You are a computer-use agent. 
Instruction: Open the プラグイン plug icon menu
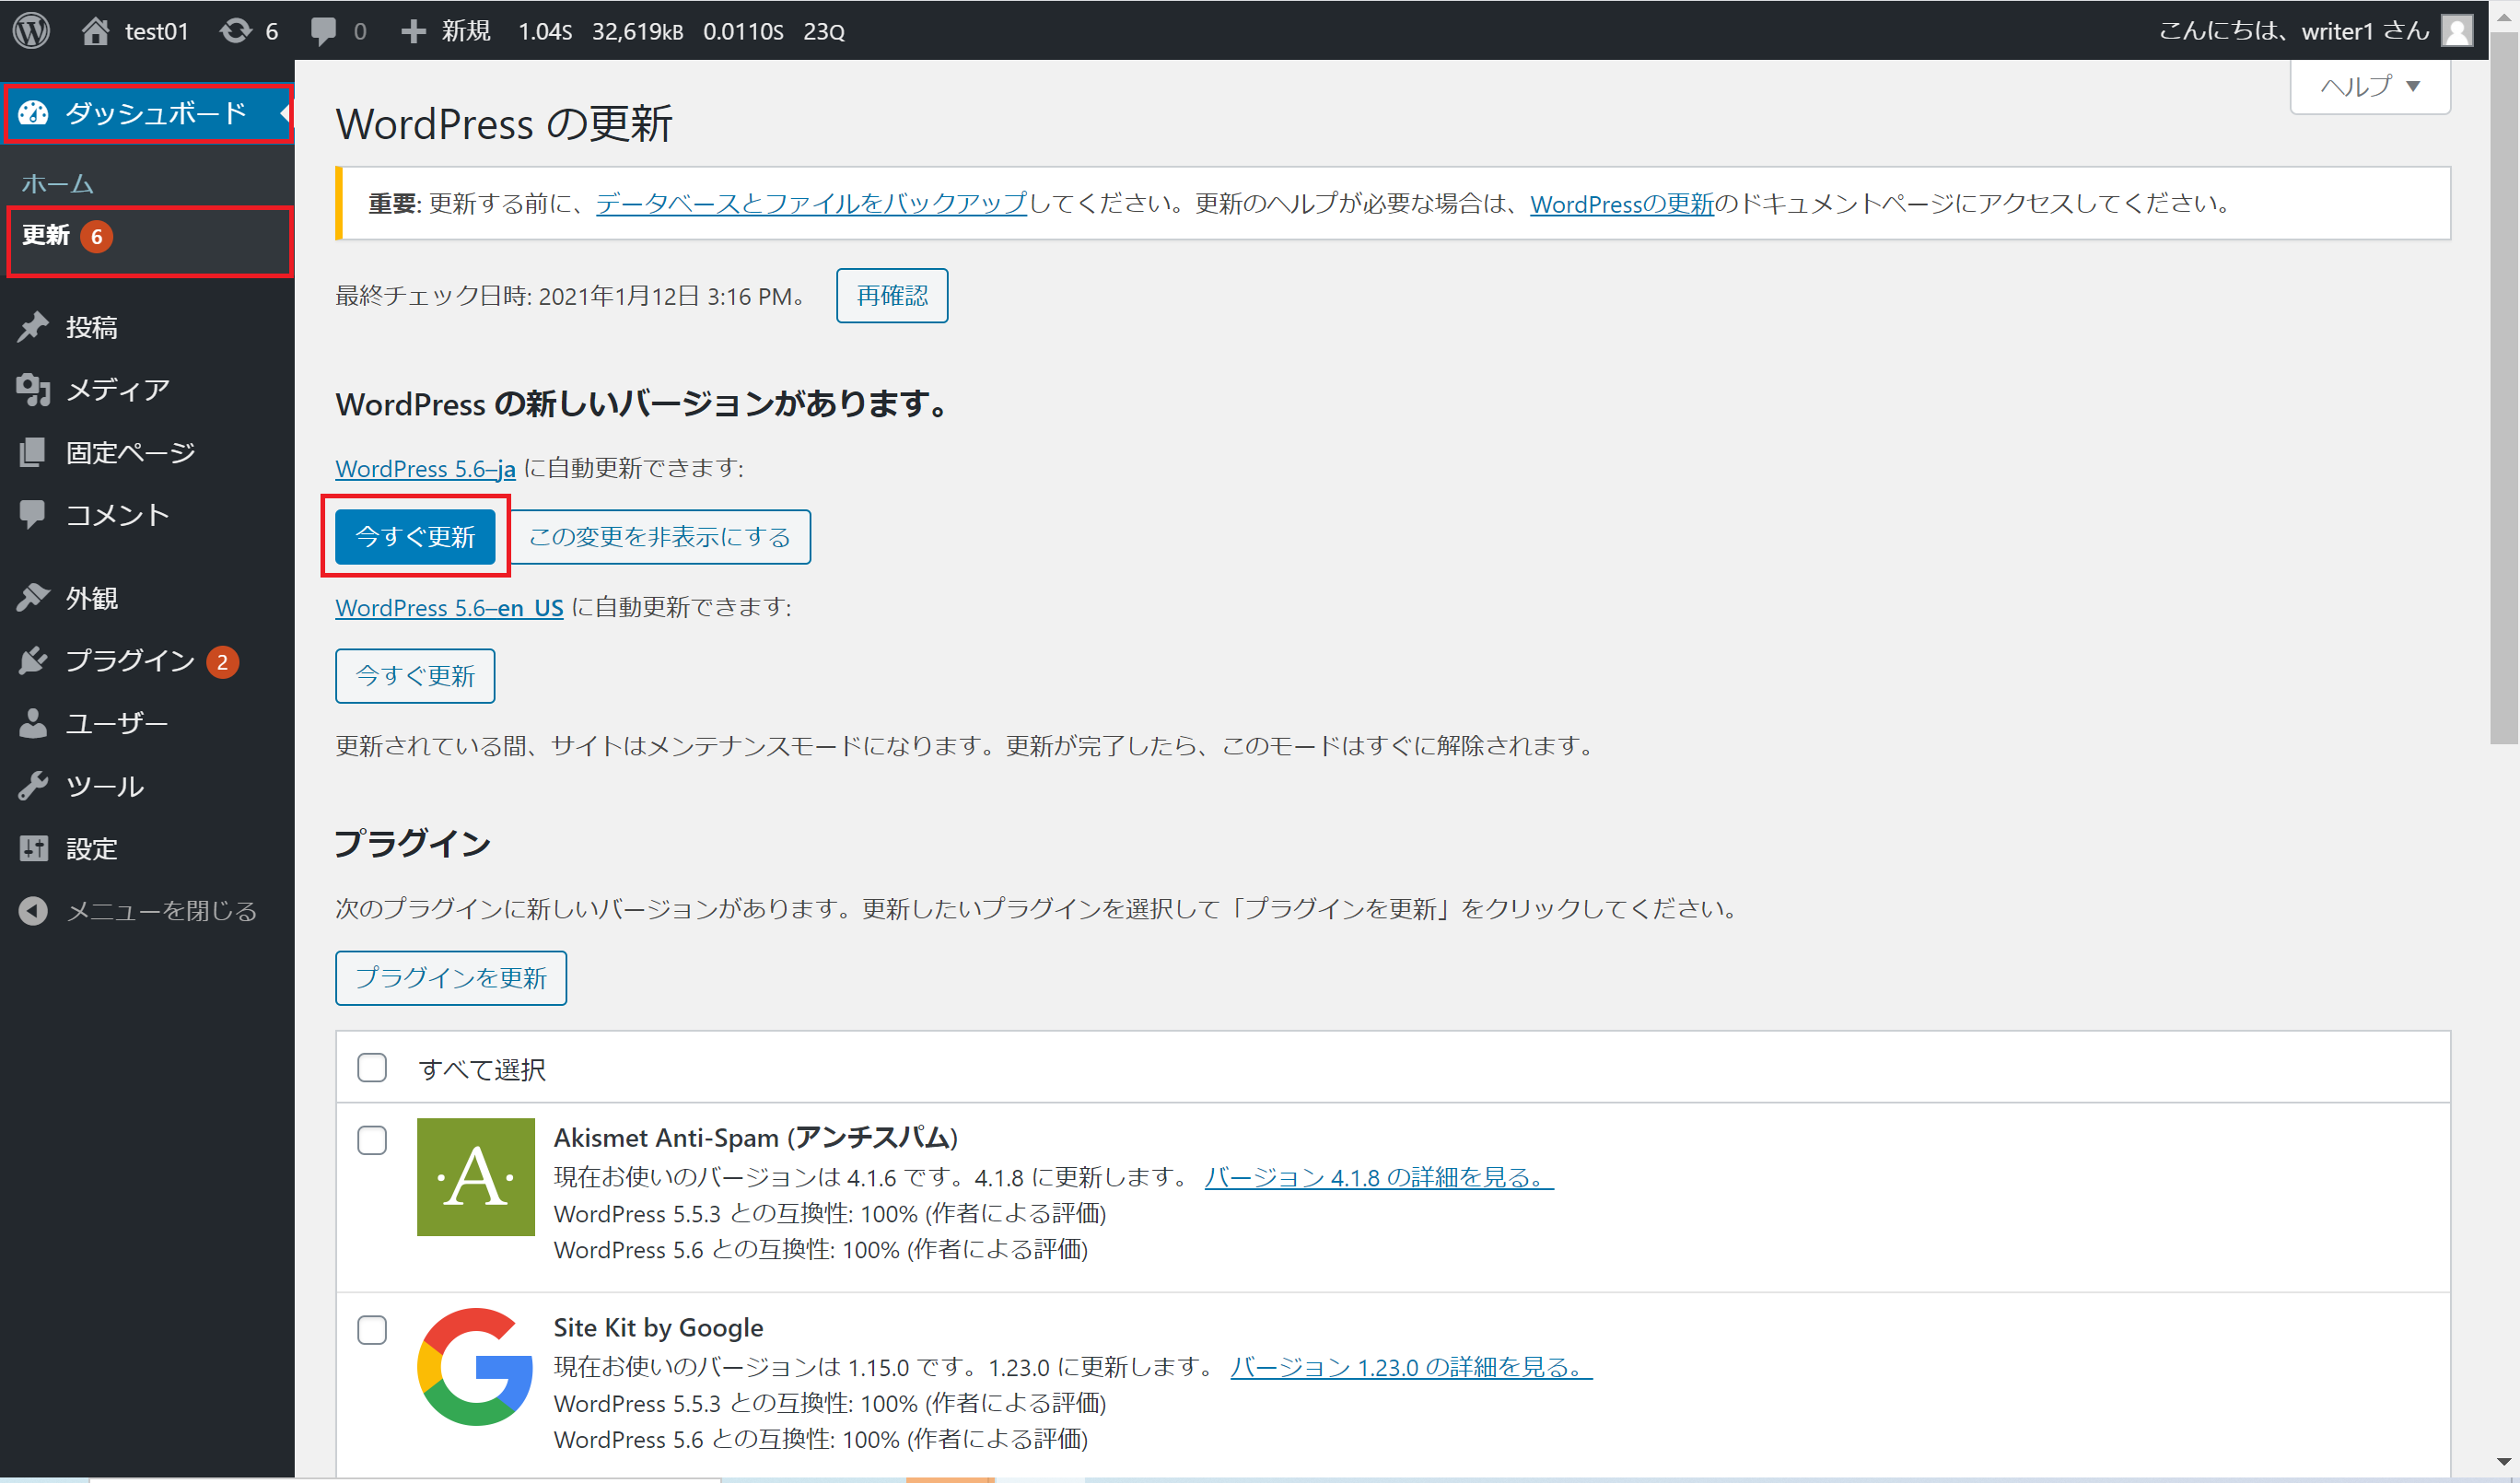tap(33, 660)
